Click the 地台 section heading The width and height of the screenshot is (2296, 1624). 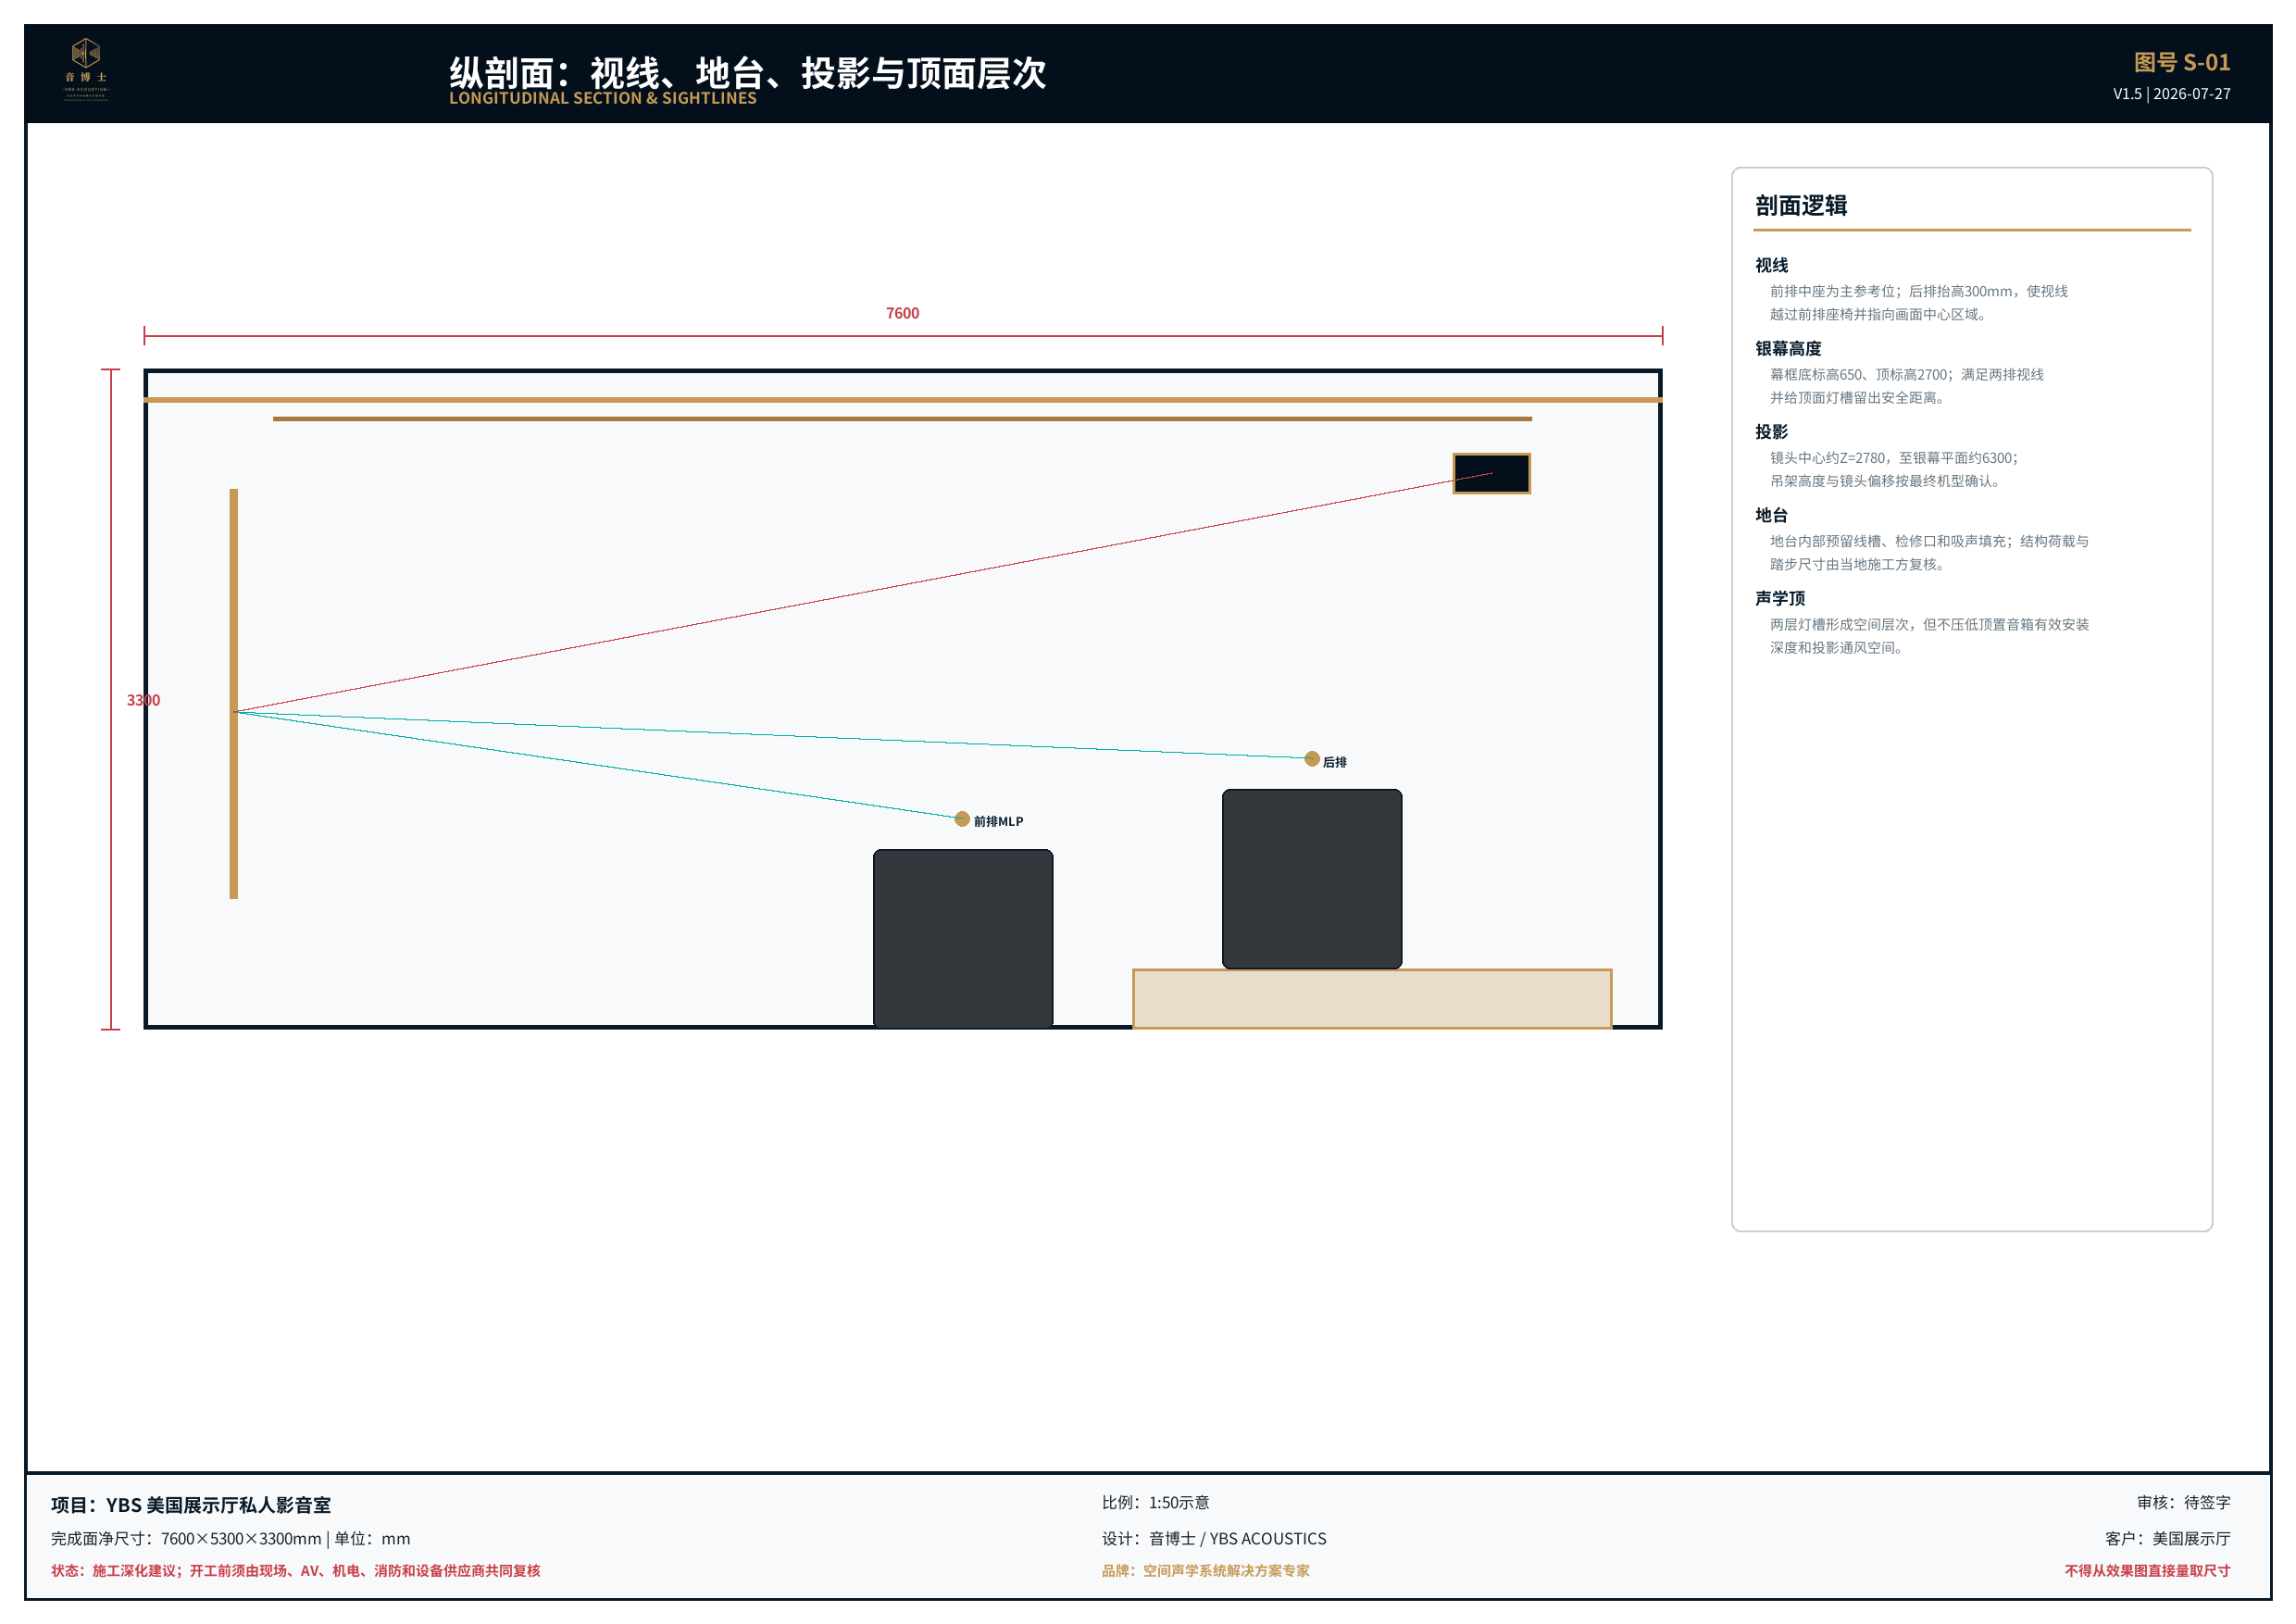pyautogui.click(x=1771, y=515)
